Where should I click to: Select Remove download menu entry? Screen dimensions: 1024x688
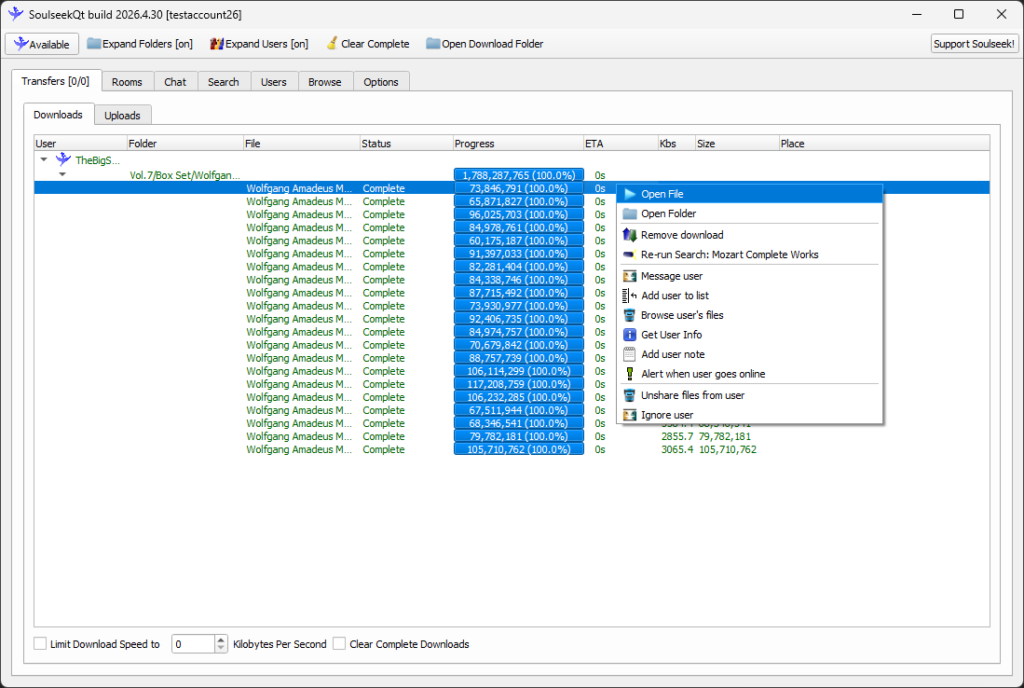tap(750, 235)
